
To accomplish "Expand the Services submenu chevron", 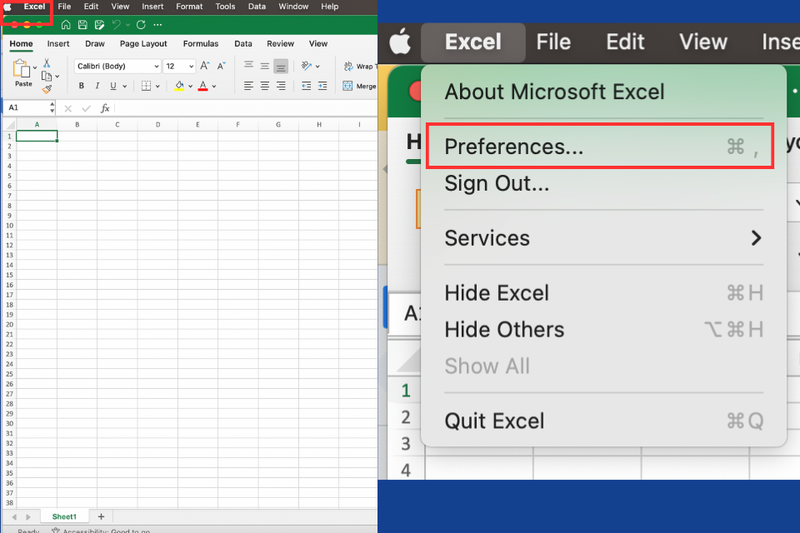I will [x=756, y=238].
